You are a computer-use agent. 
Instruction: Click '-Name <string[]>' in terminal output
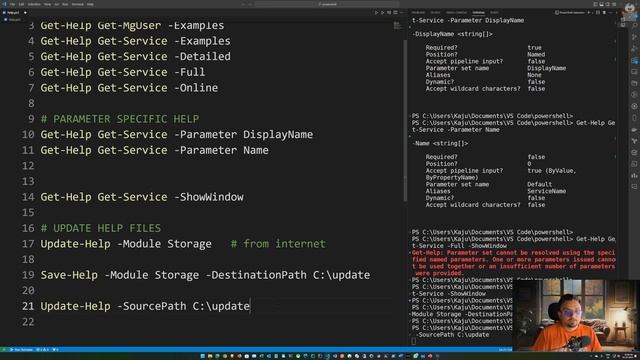[440, 143]
